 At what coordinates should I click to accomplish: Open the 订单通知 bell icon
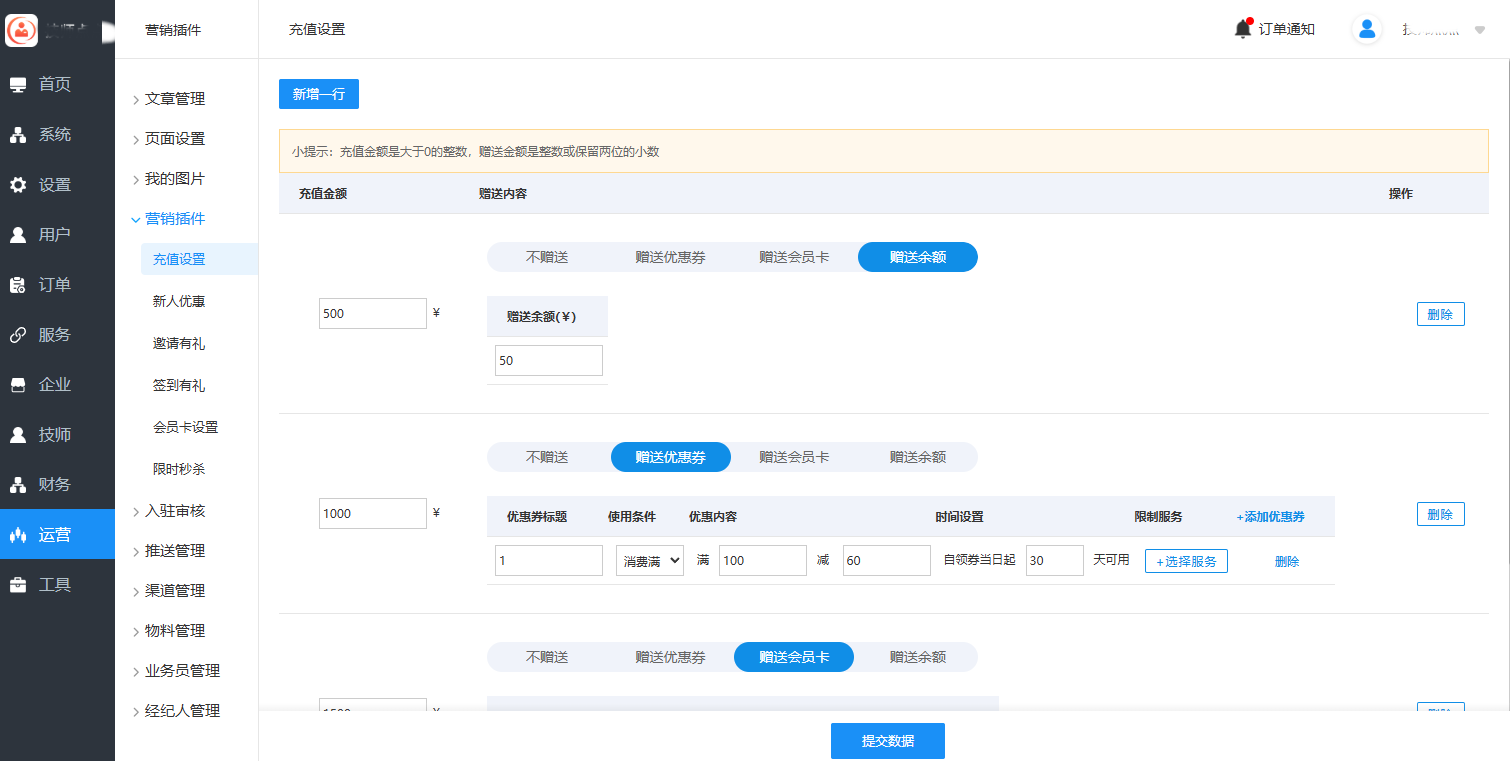1243,29
